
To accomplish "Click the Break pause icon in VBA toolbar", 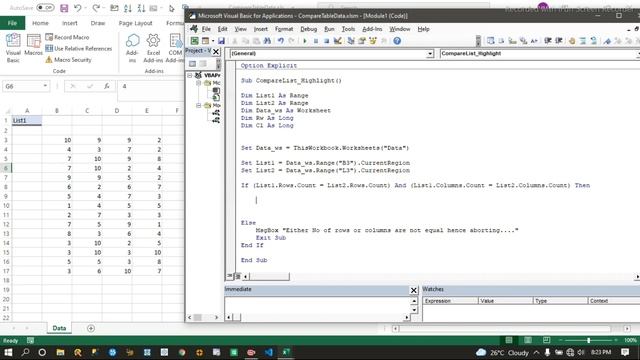I will pyautogui.click(x=316, y=41).
